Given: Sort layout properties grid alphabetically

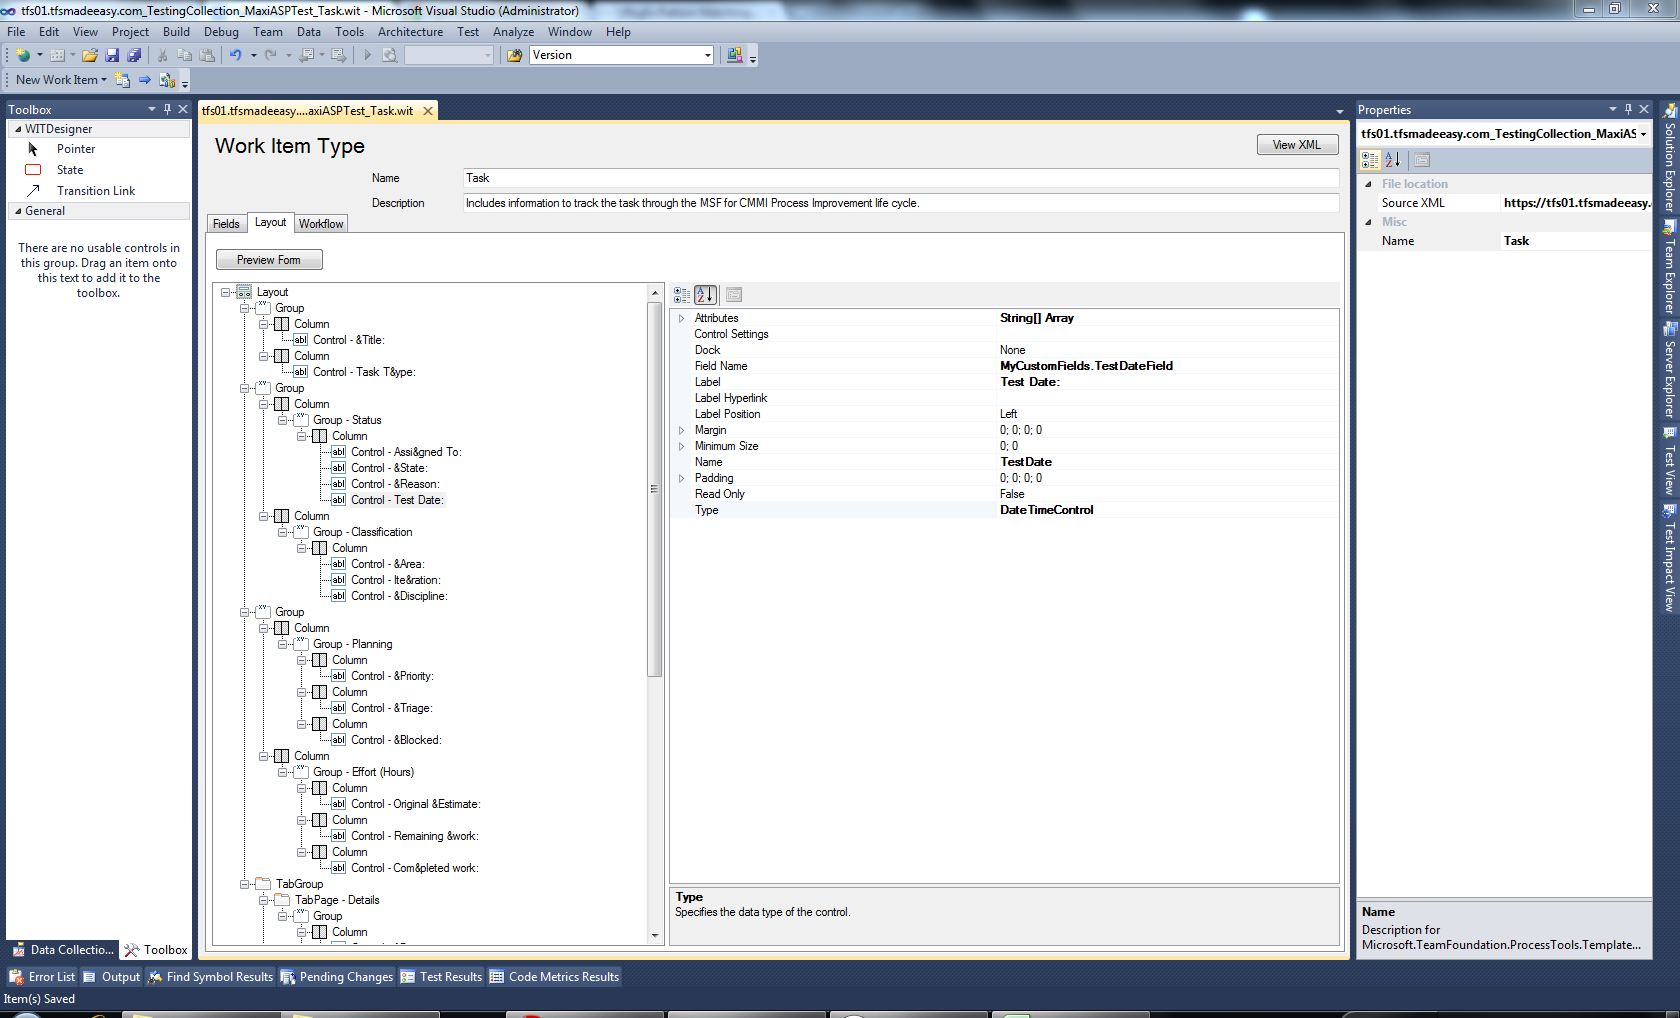Looking at the screenshot, I should pyautogui.click(x=705, y=295).
